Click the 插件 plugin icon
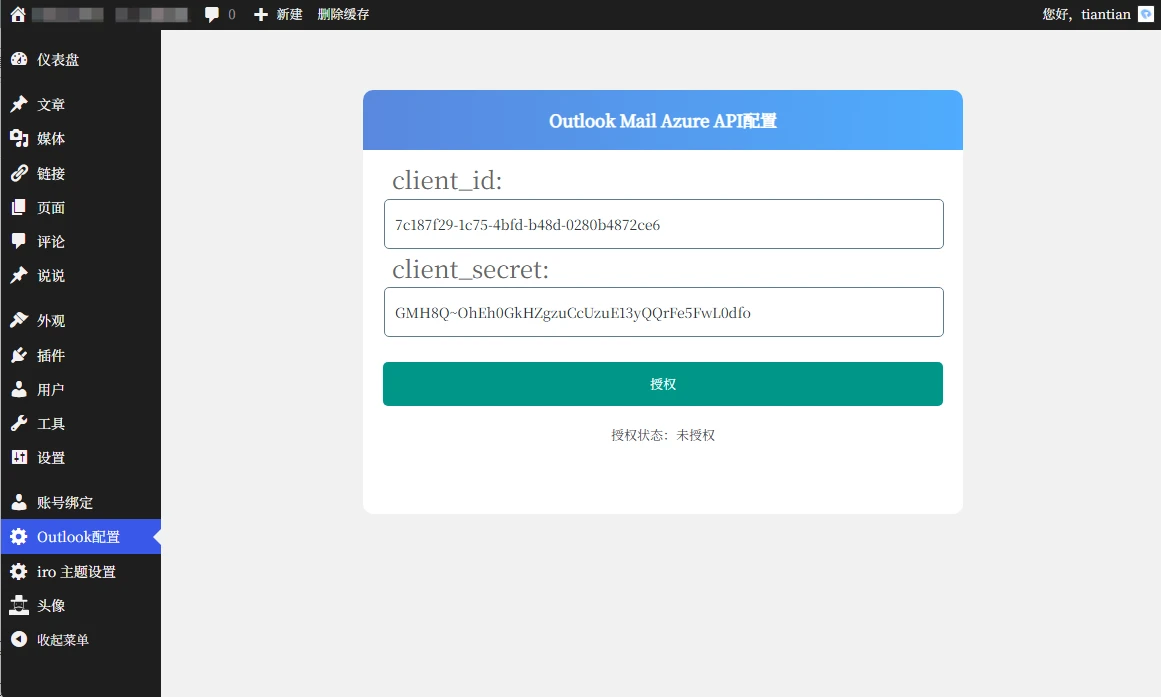Viewport: 1161px width, 697px height. click(x=19, y=356)
